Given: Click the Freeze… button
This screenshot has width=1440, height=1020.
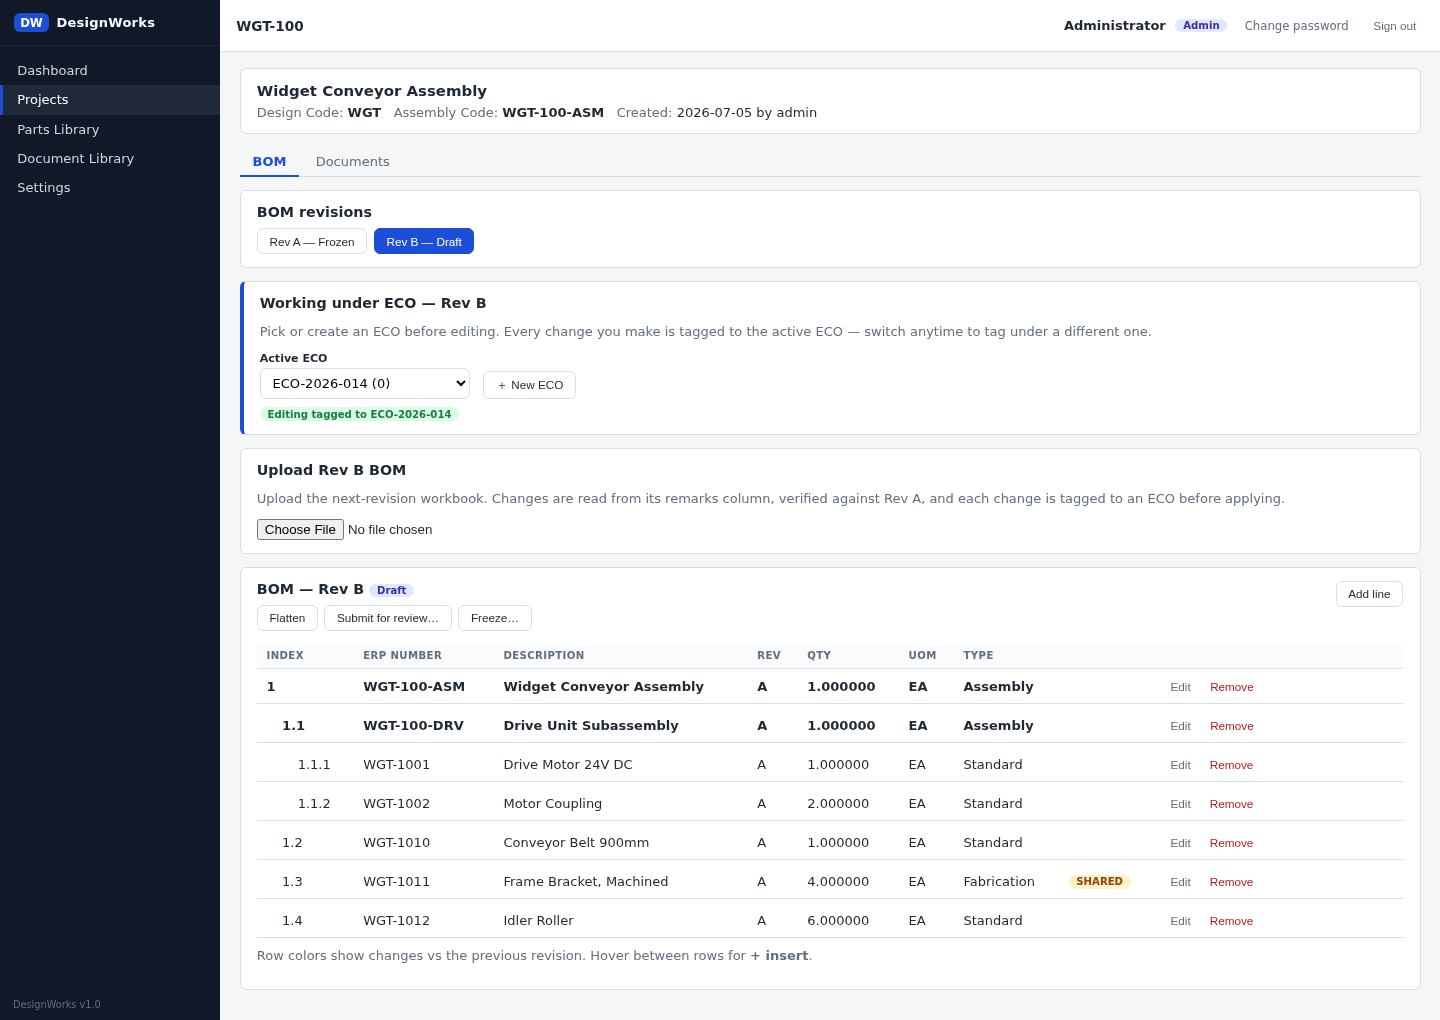Looking at the screenshot, I should point(495,618).
